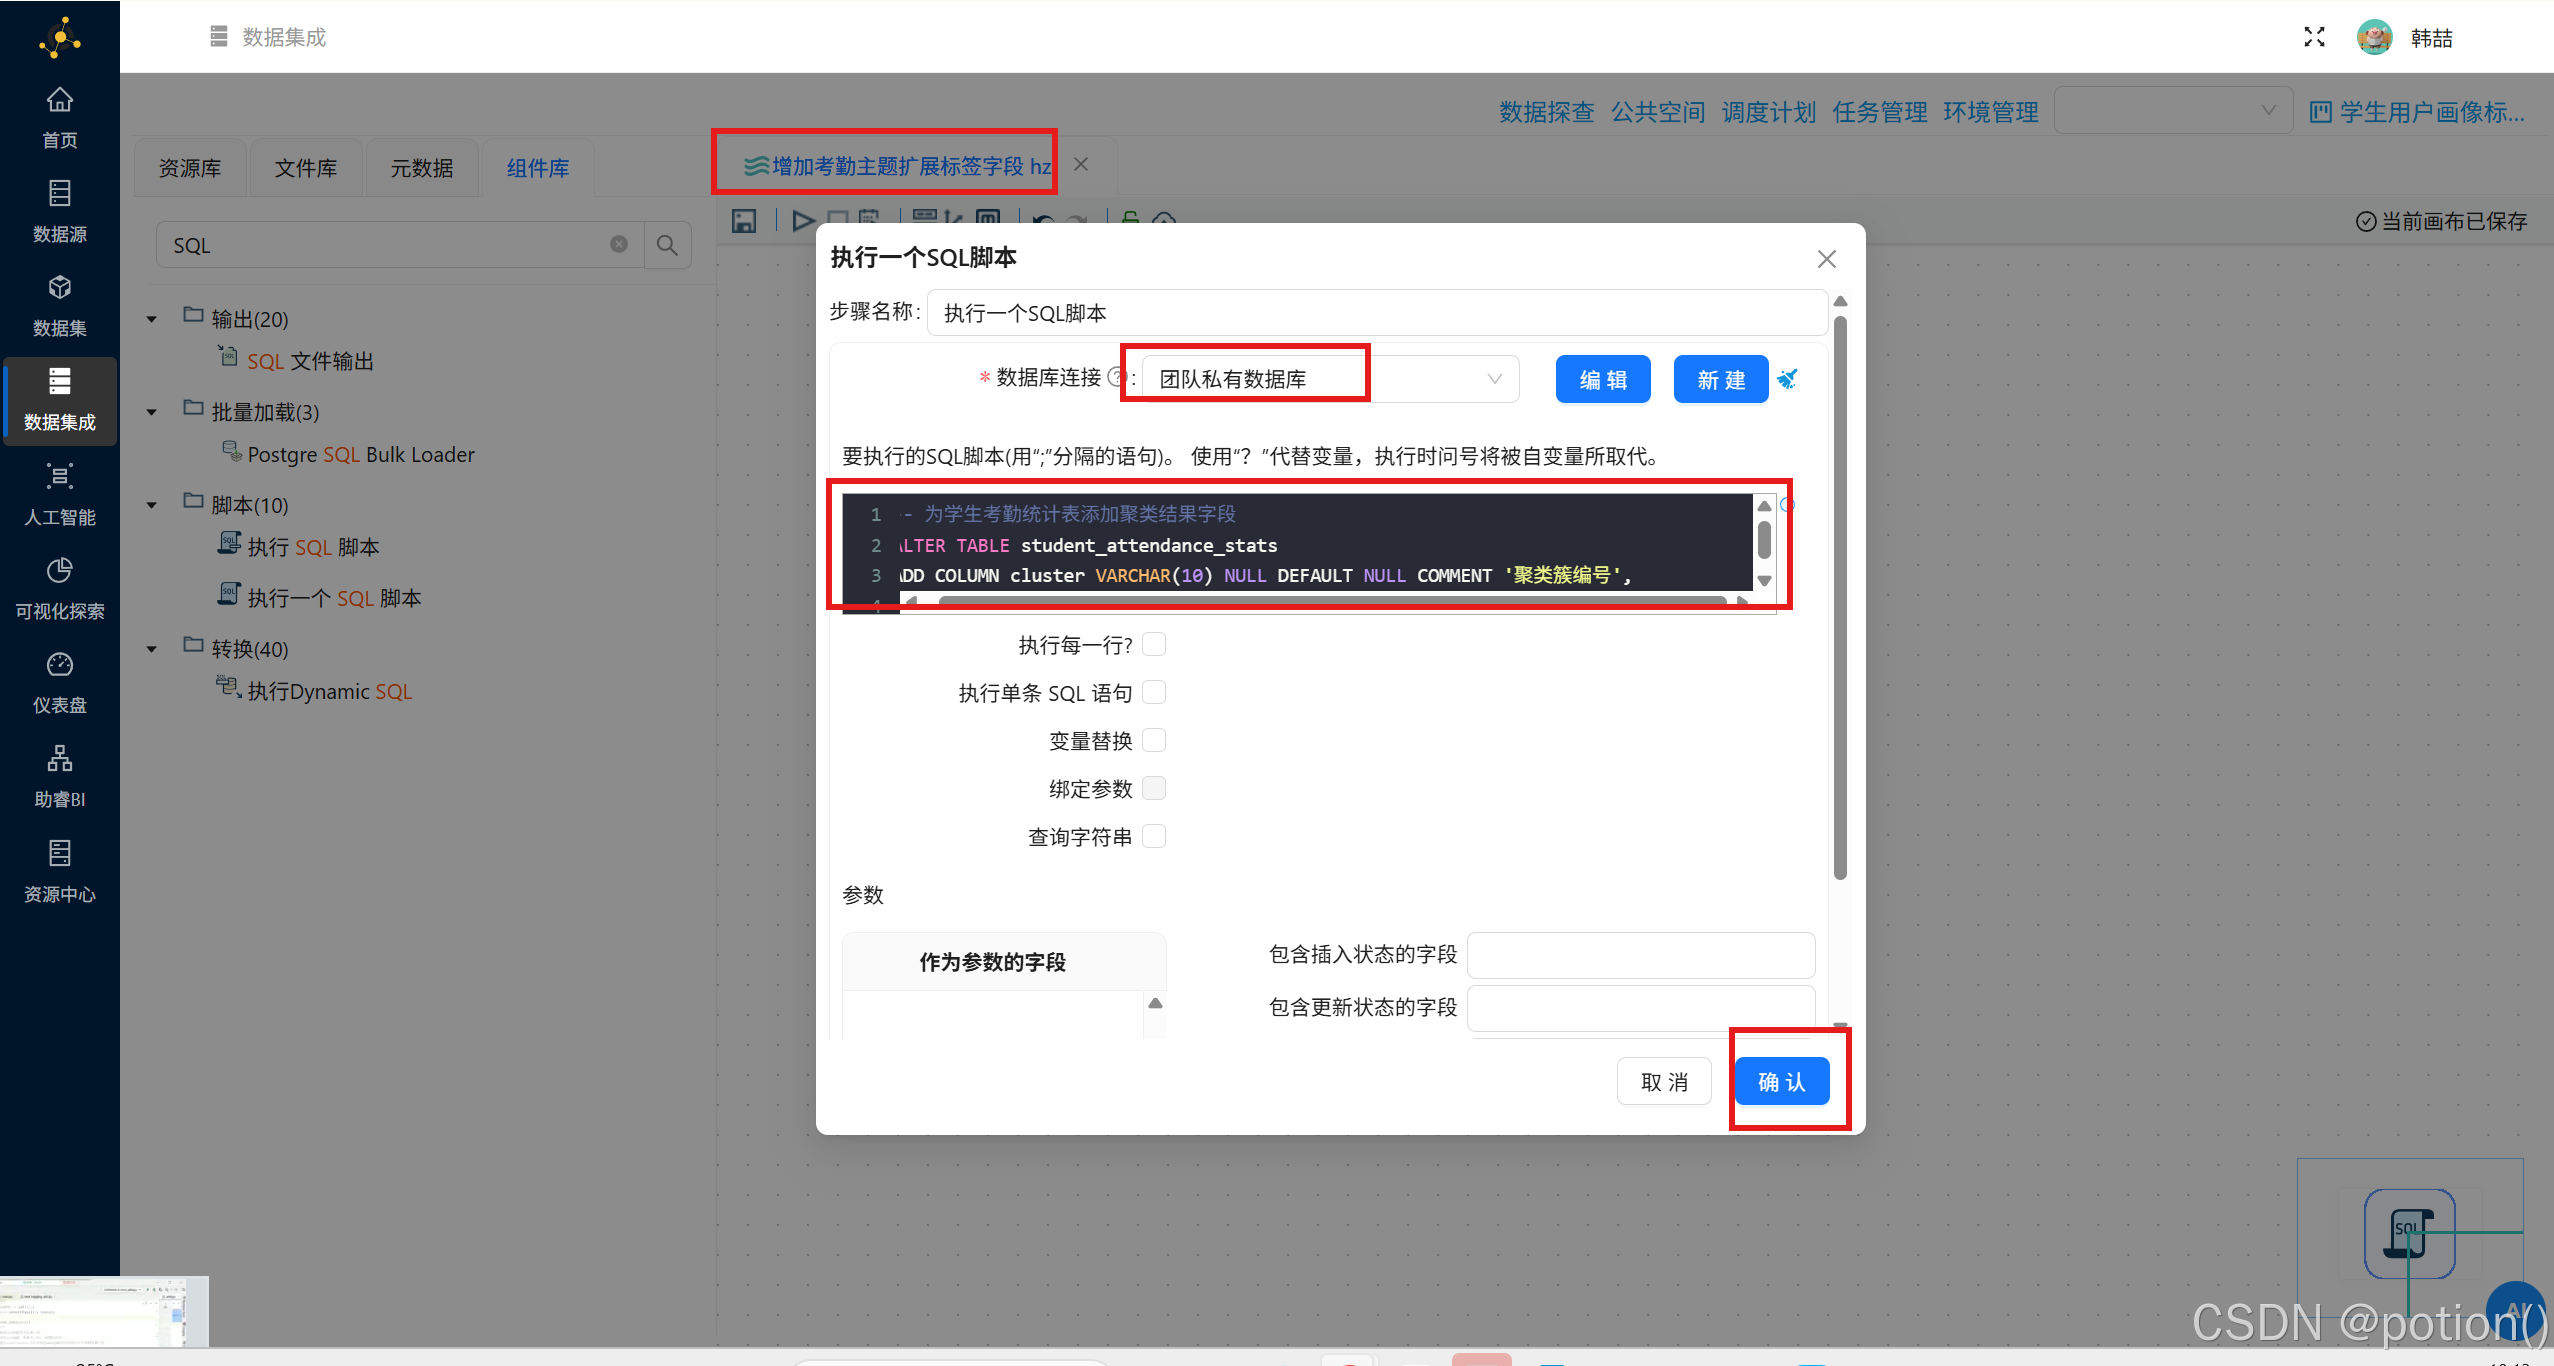The height and width of the screenshot is (1366, 2554).
Task: Click the 数据库连接 help question icon
Action: pos(1117,377)
